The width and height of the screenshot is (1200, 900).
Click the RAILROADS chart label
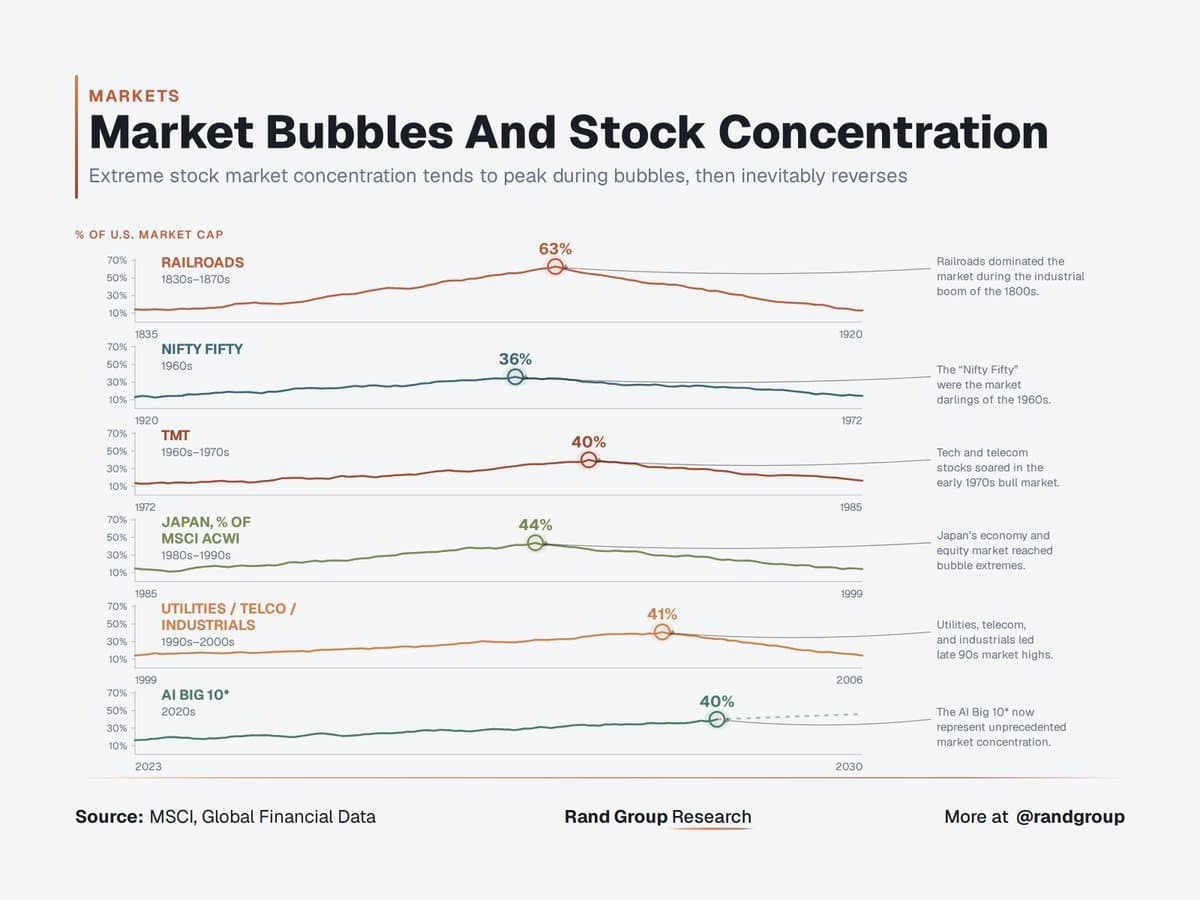[x=203, y=262]
